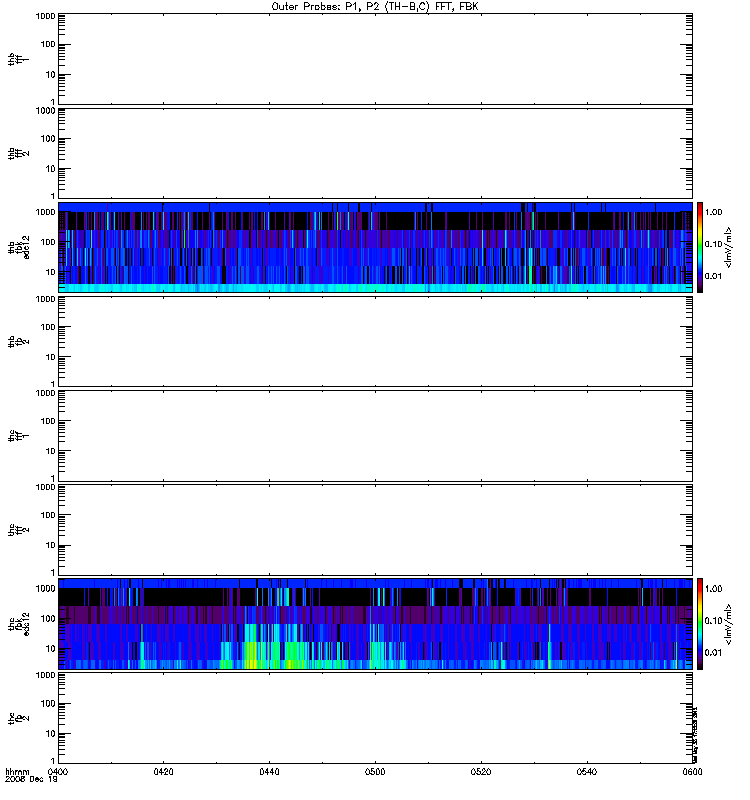Click the '100' tick of thc fff 1 axis
The image size is (750, 800).
(x=48, y=421)
